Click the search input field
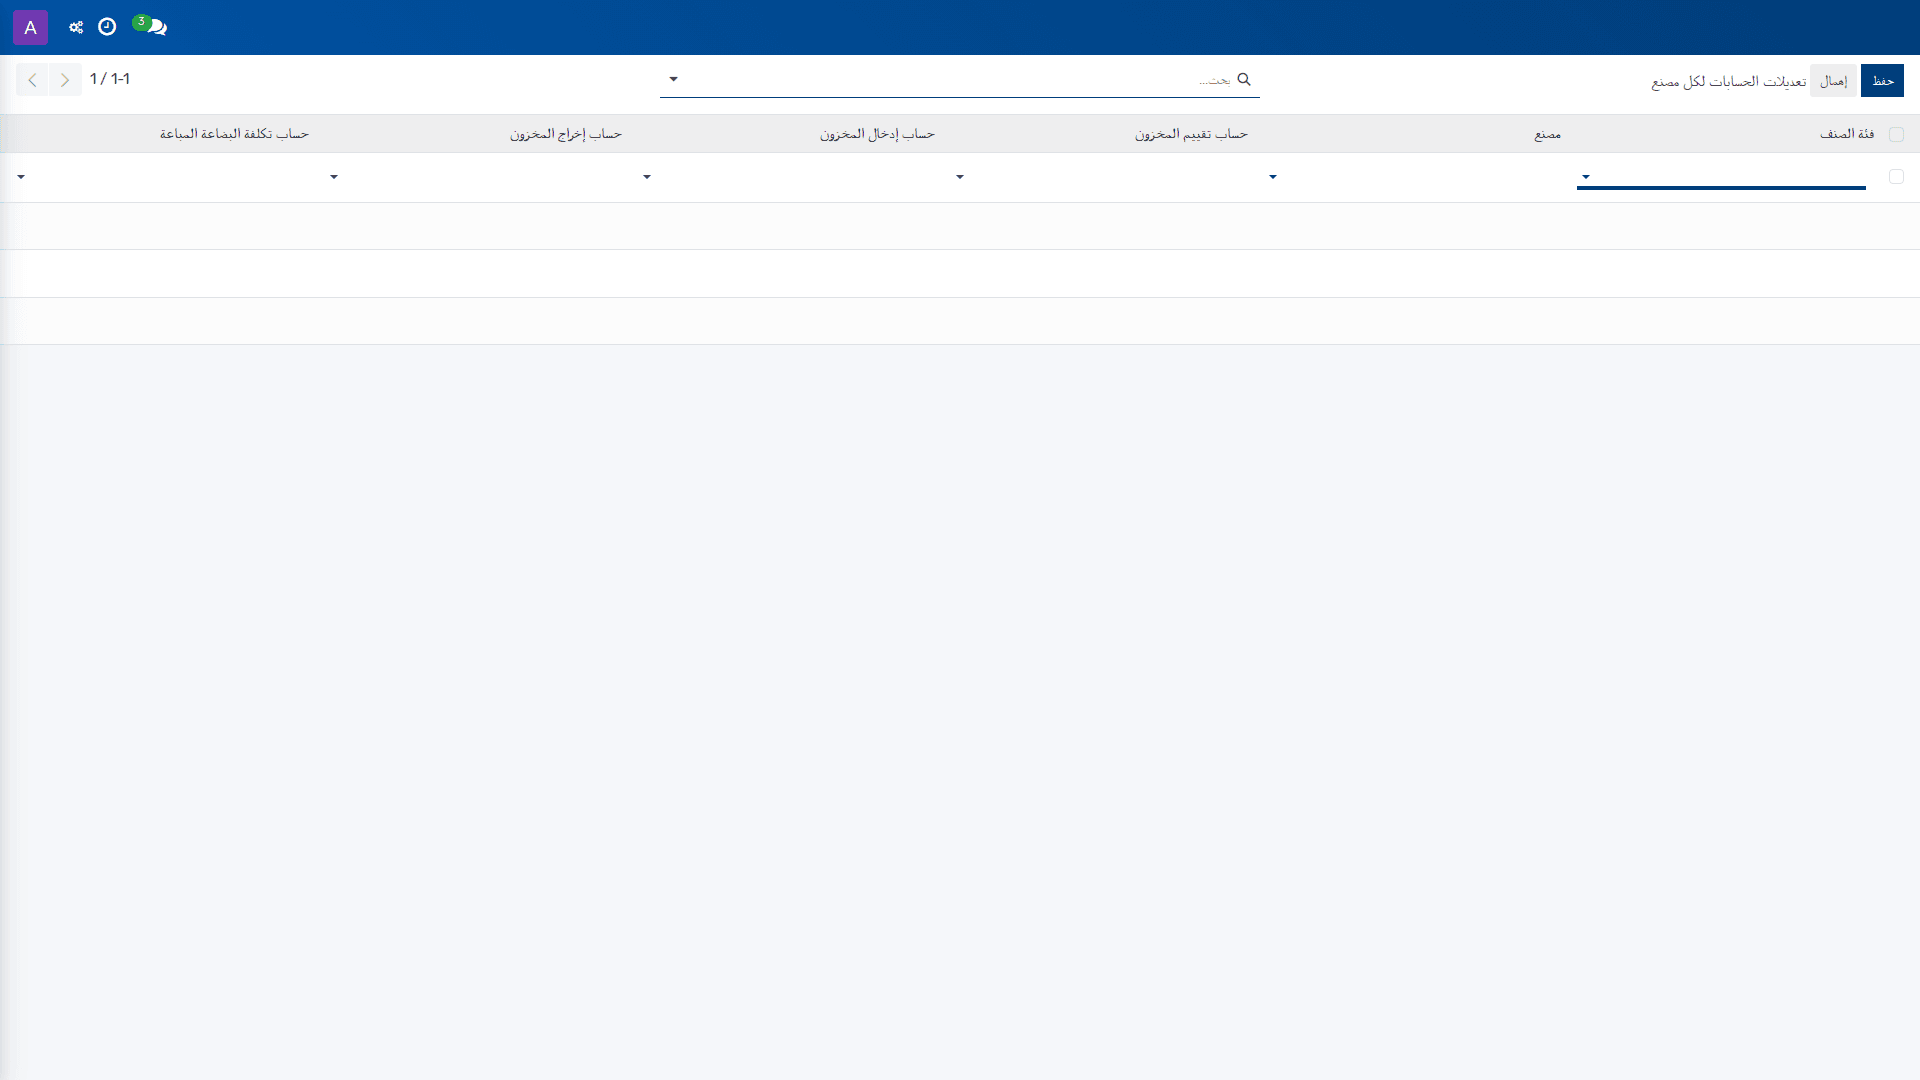Viewport: 1920px width, 1080px height. point(960,79)
